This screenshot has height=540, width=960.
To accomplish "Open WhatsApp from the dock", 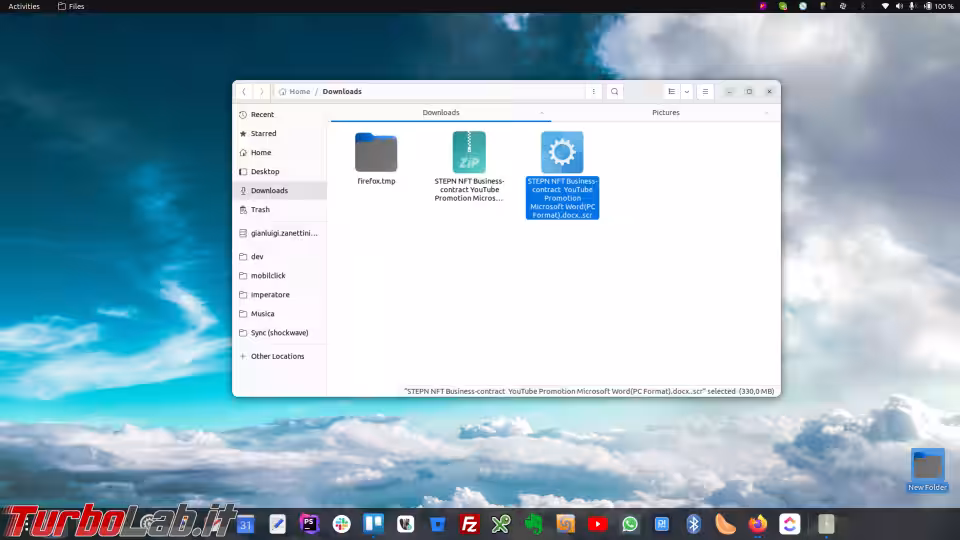I will [629, 524].
